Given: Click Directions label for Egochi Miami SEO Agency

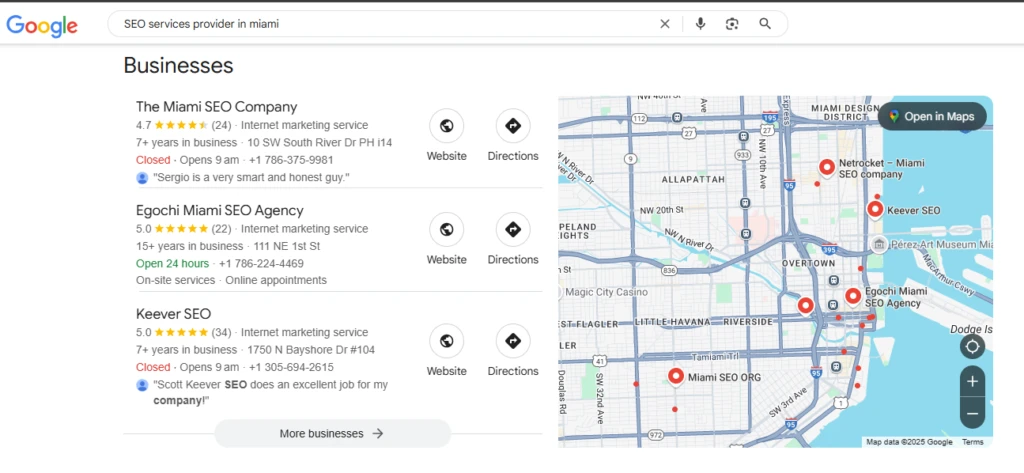Looking at the screenshot, I should (513, 259).
